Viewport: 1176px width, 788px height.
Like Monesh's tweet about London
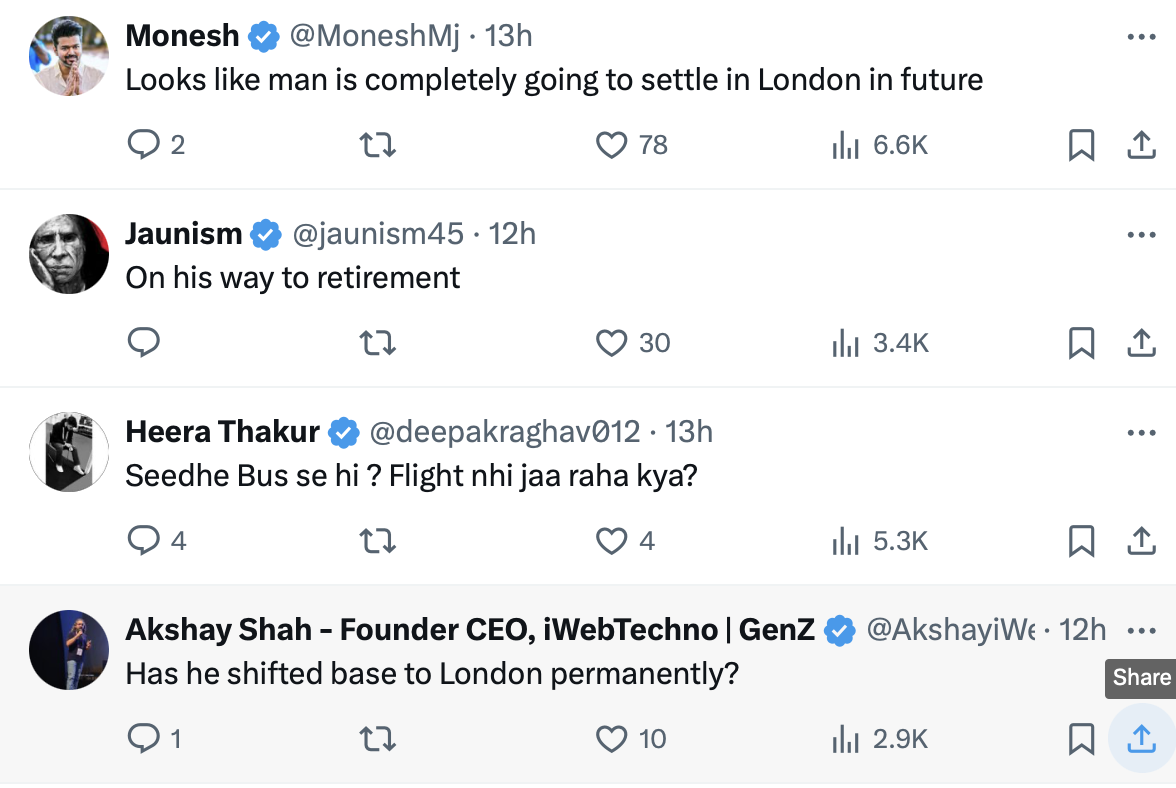611,145
